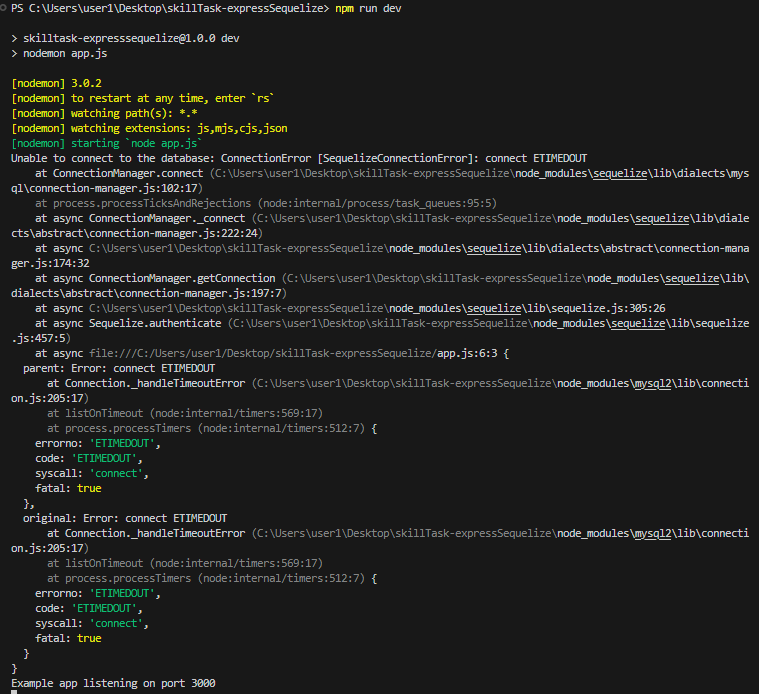Click the 'Example app listening on port 3000' line
759x694 pixels.
(113, 683)
